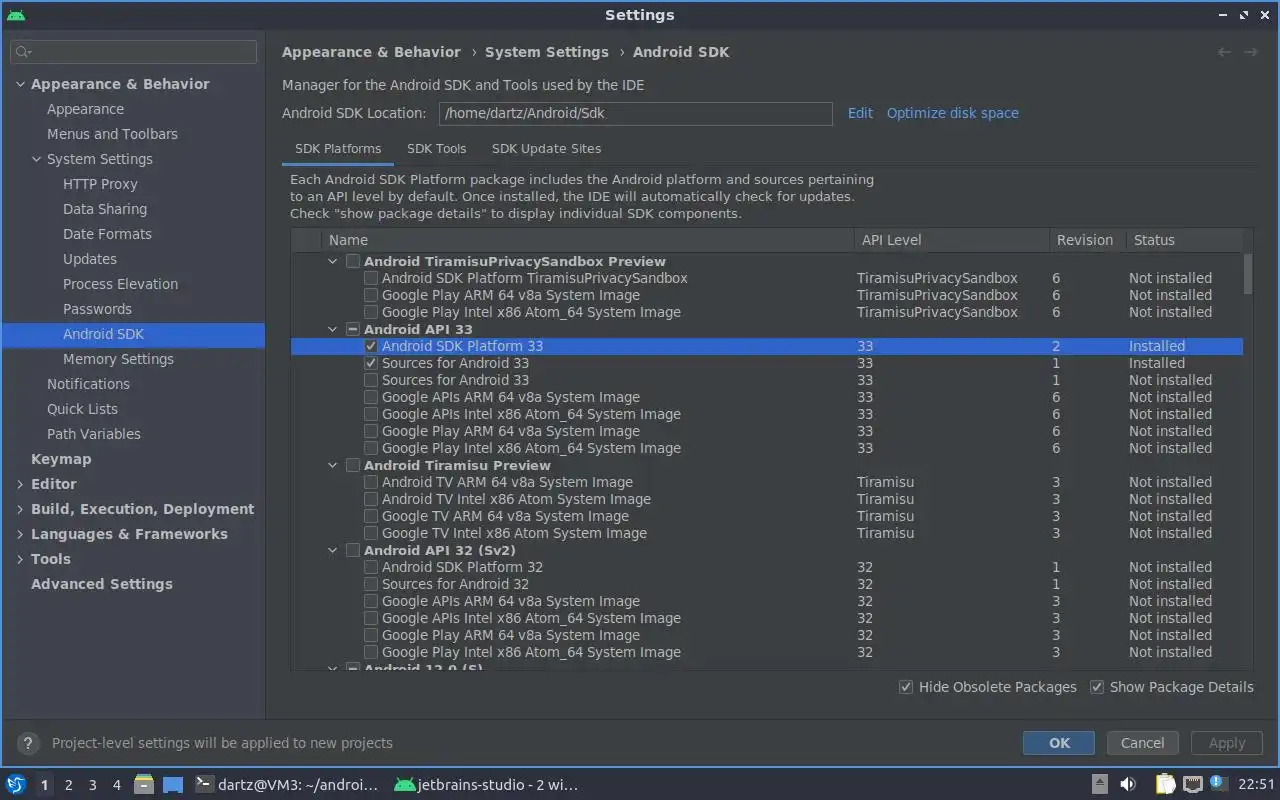
Task: Open the notifications tray icon with blue badge
Action: pyautogui.click(x=1218, y=783)
